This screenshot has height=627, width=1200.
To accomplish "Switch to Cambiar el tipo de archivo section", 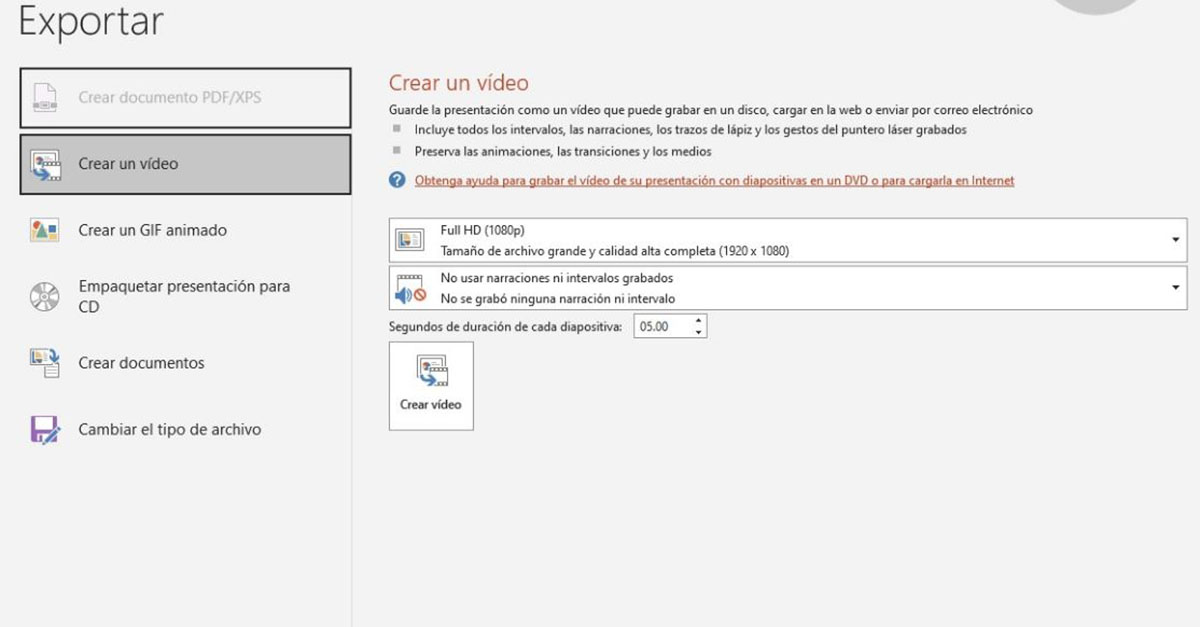I will click(x=170, y=428).
